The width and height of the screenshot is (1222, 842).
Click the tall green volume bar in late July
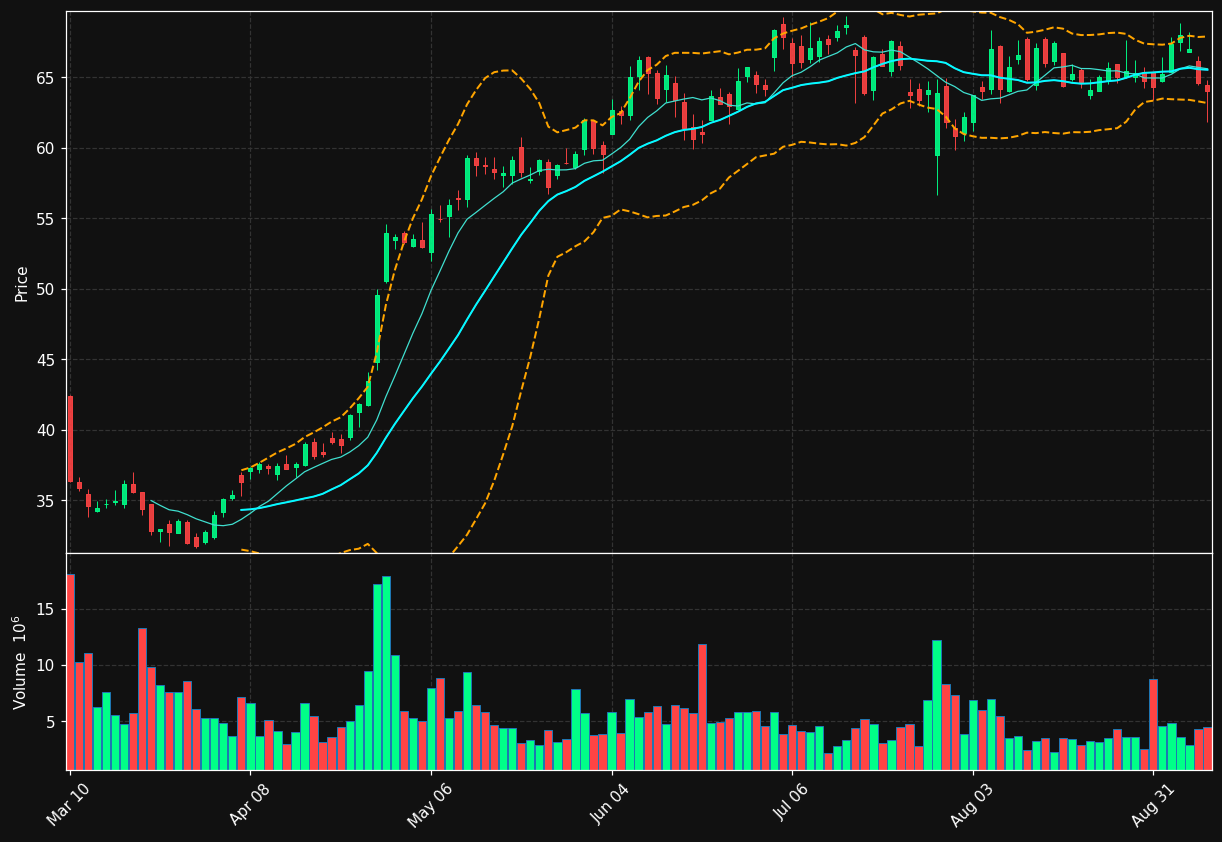coord(937,705)
